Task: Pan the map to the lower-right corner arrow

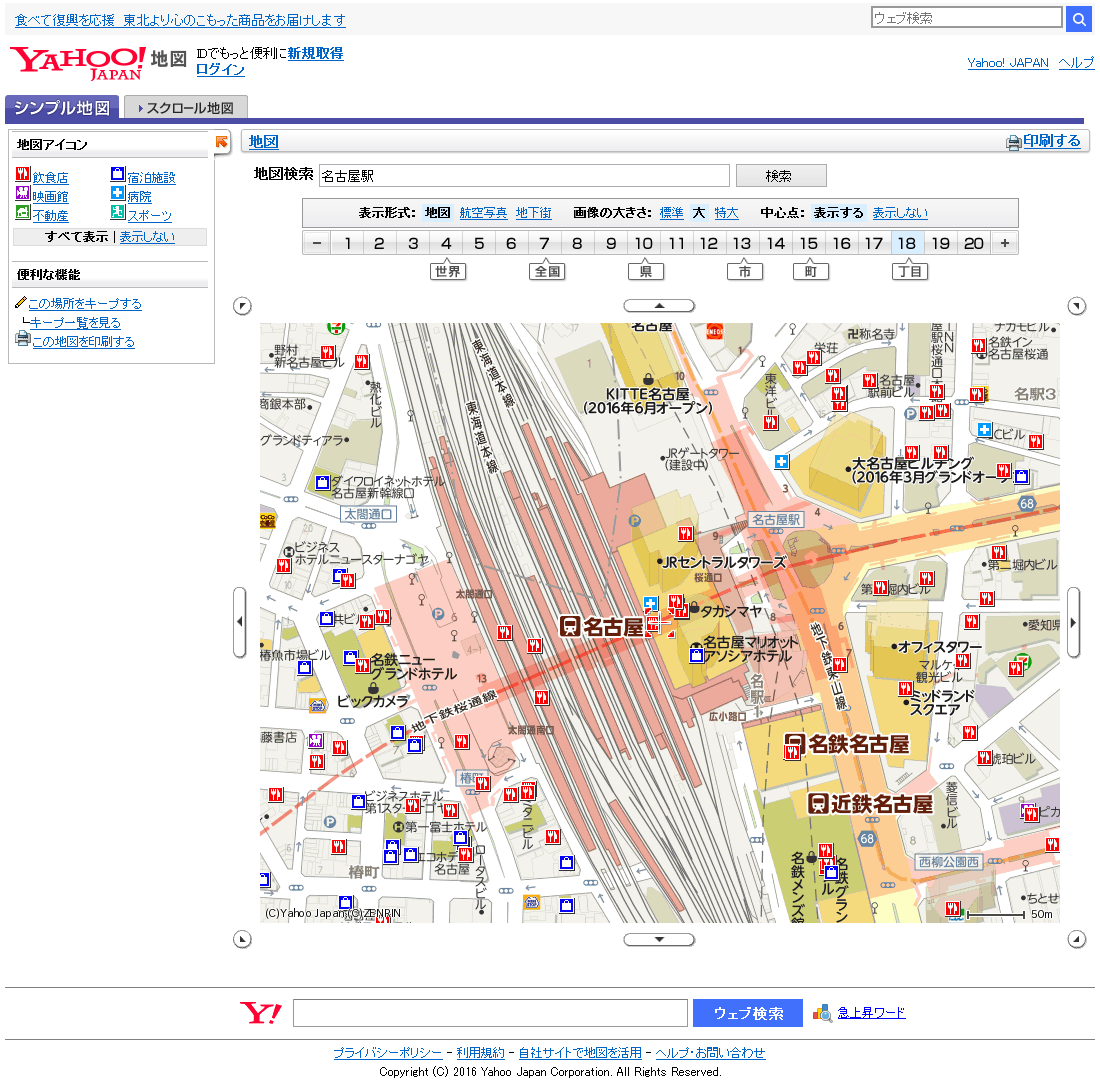Action: (x=1077, y=939)
